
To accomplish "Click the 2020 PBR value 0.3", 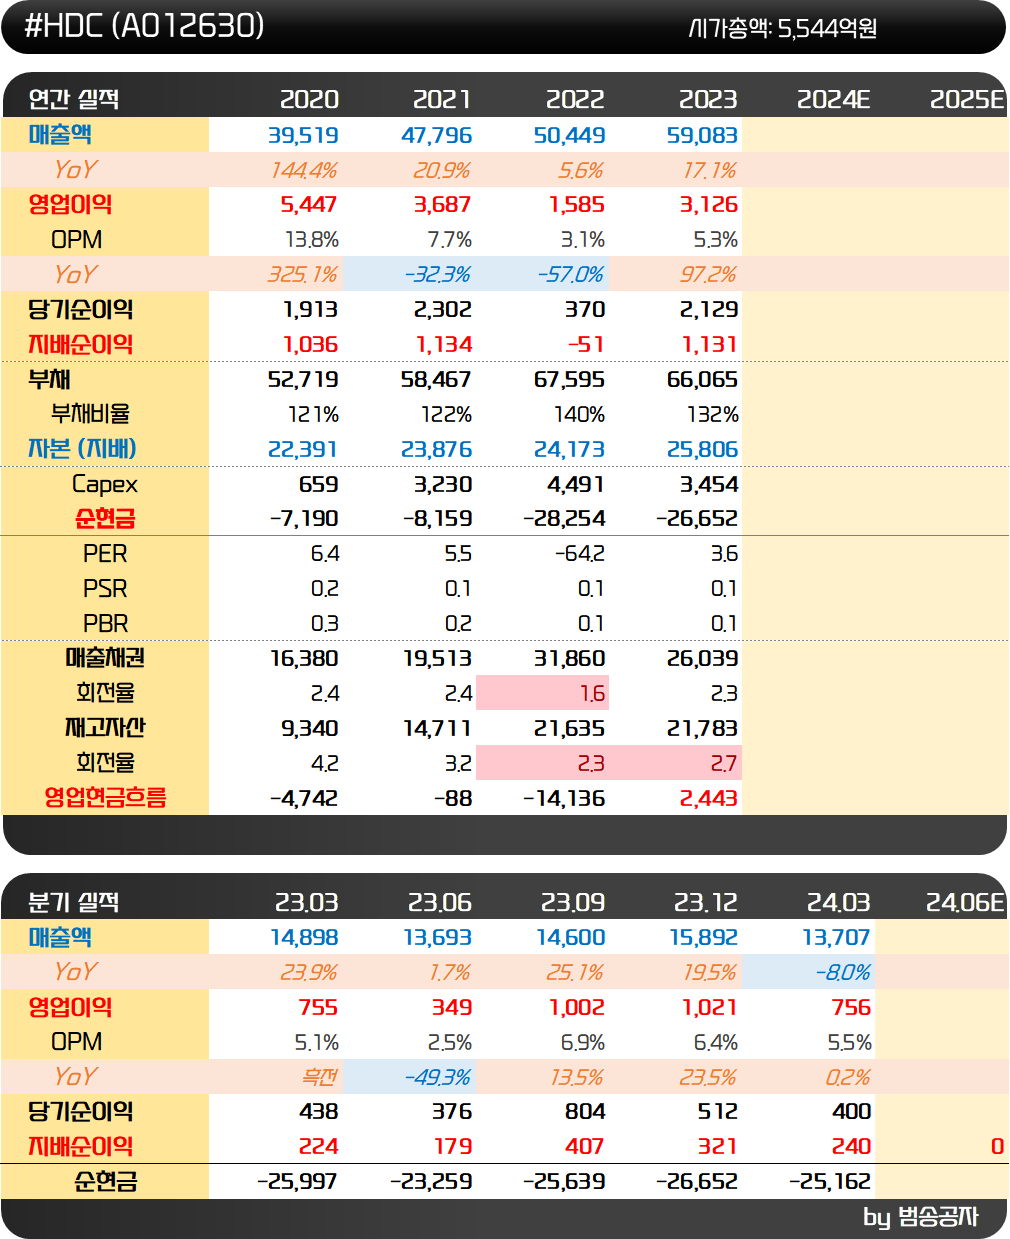I will pyautogui.click(x=325, y=624).
